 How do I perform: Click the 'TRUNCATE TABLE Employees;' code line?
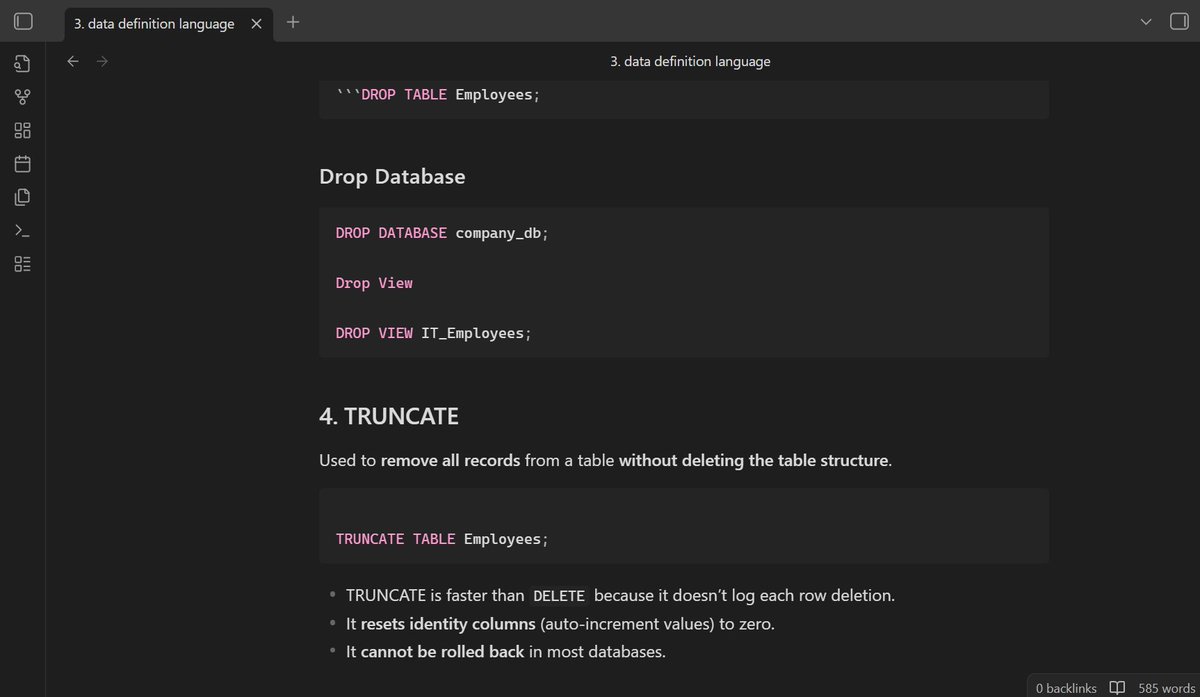point(442,539)
